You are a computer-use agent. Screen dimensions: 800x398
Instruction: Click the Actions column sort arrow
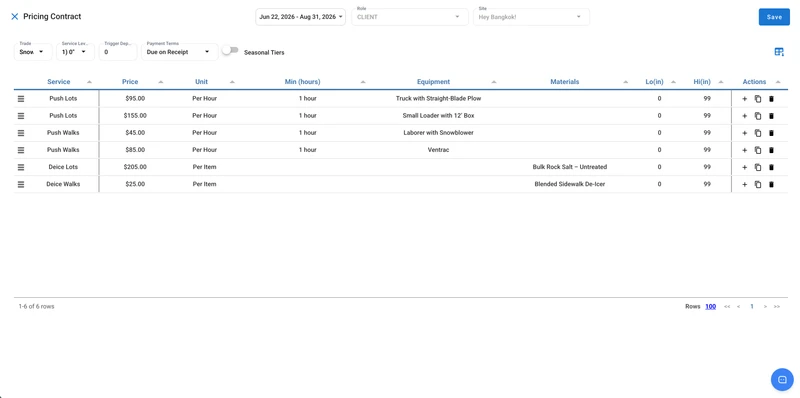(x=778, y=82)
